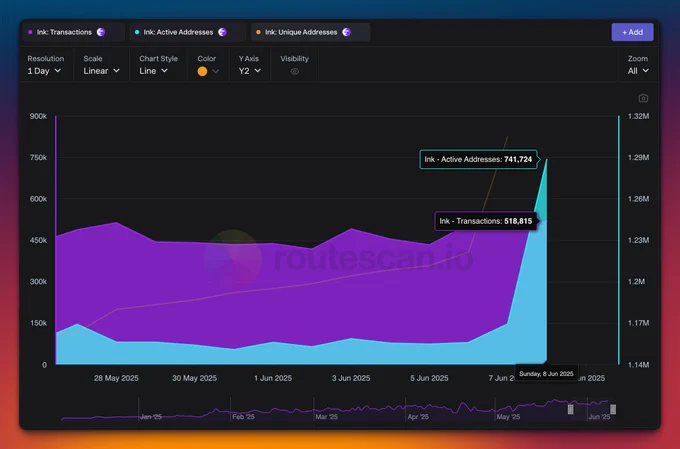Viewport: 680px width, 449px height.
Task: Click the 1.2M right axis label
Action: point(636,282)
